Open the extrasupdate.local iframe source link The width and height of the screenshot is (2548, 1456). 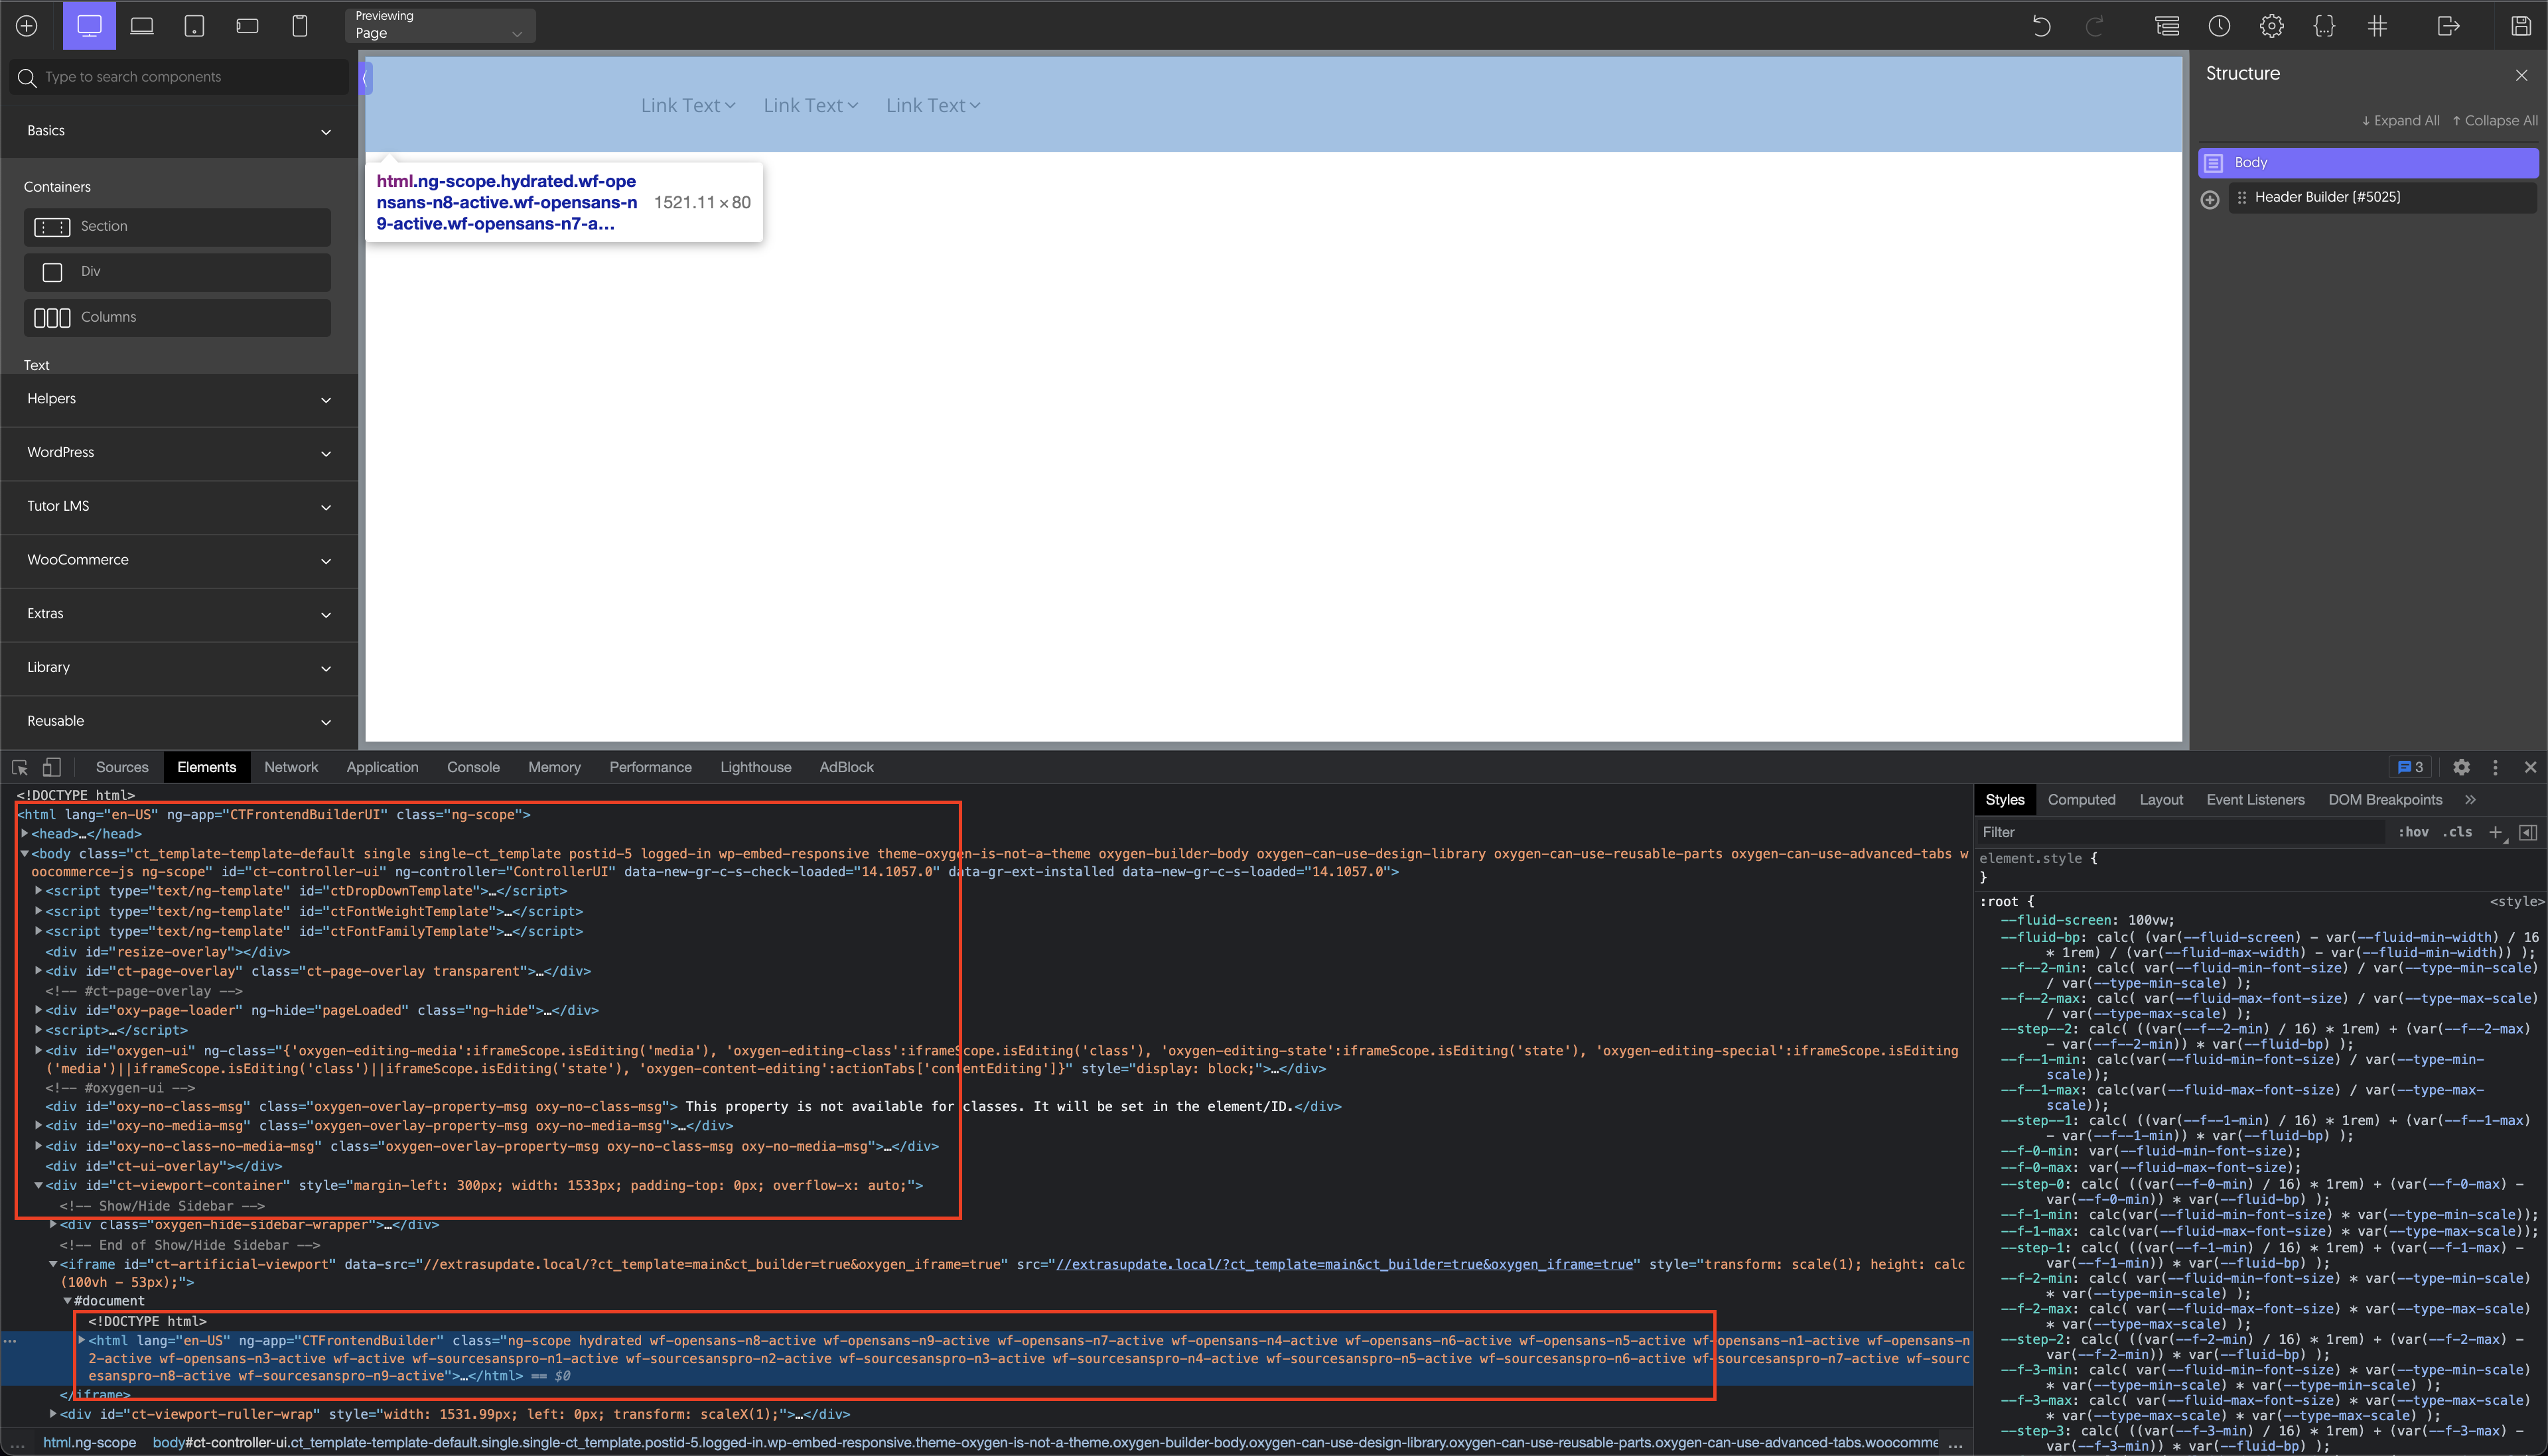tap(1340, 1264)
